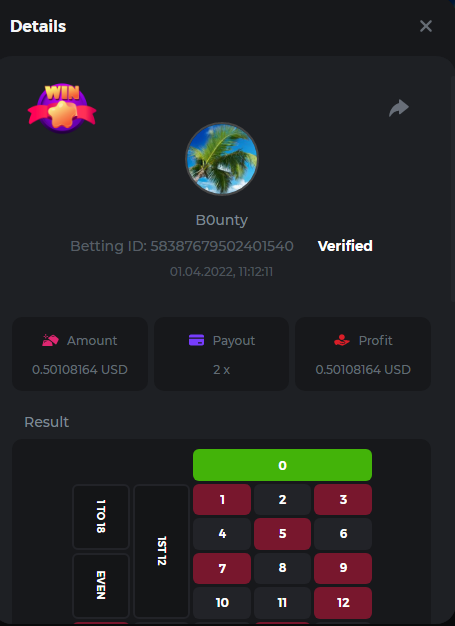Click the vertical scrollbar on the right
455x626 pixels.
click(453, 188)
